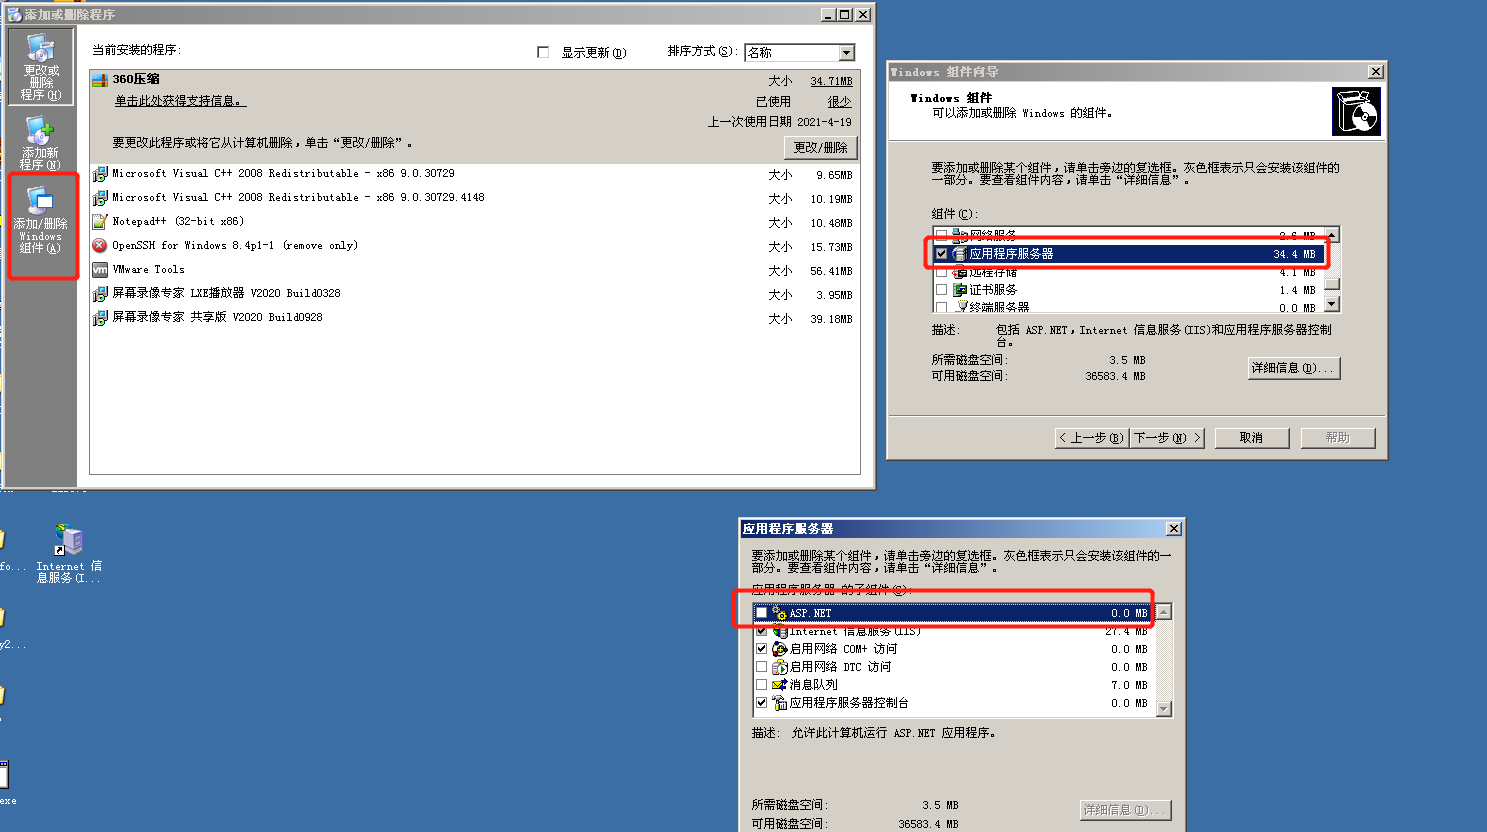Click the ASP.NET subcomponent icon
Screen dimensions: 1487x832
779,613
